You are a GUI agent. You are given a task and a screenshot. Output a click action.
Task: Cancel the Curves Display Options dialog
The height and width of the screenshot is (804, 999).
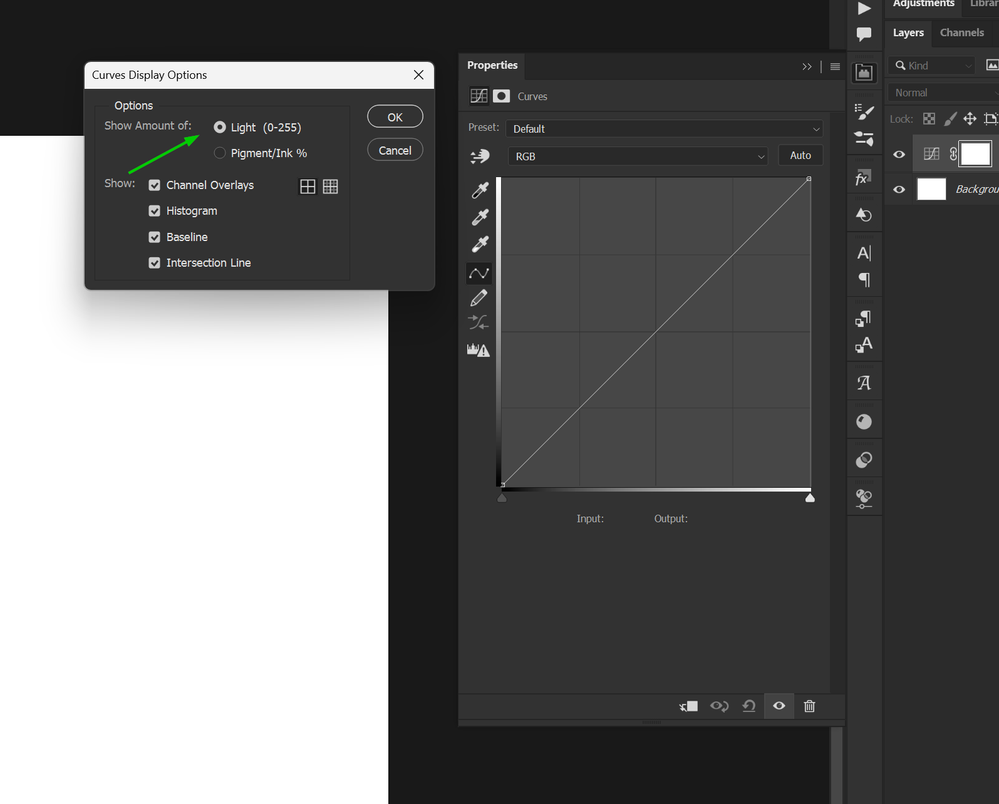coord(395,150)
